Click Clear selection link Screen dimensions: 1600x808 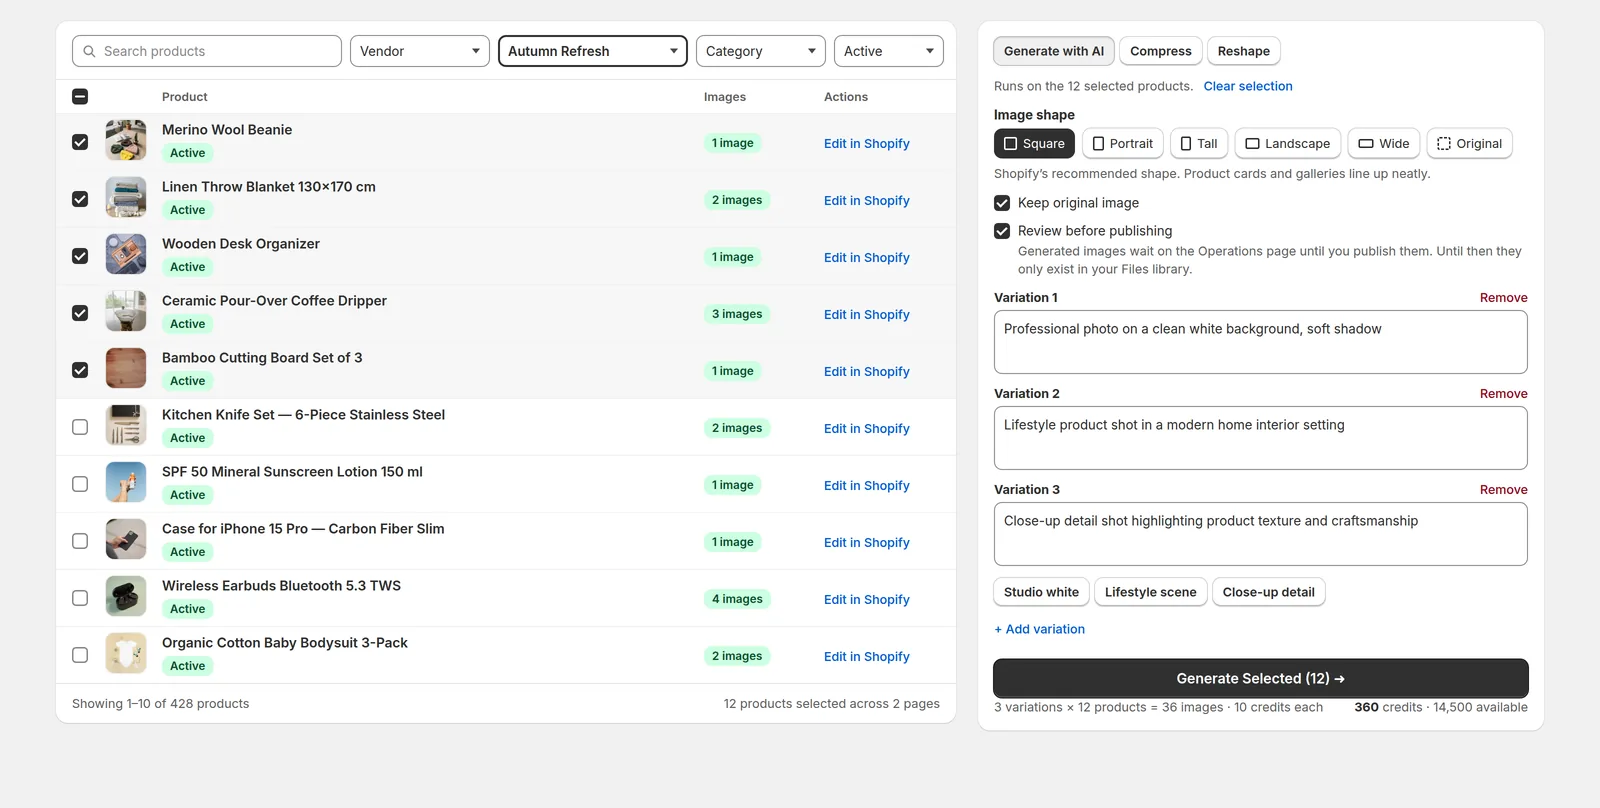click(x=1248, y=86)
